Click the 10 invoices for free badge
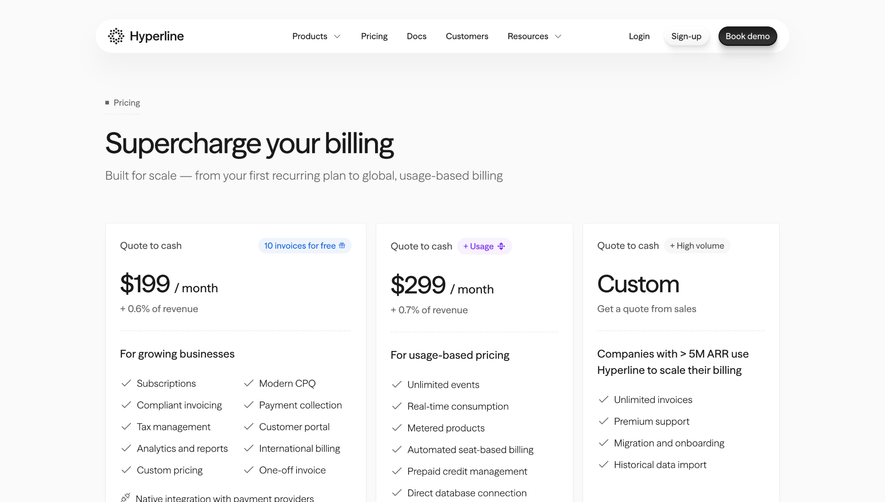The image size is (885, 502). tap(305, 246)
